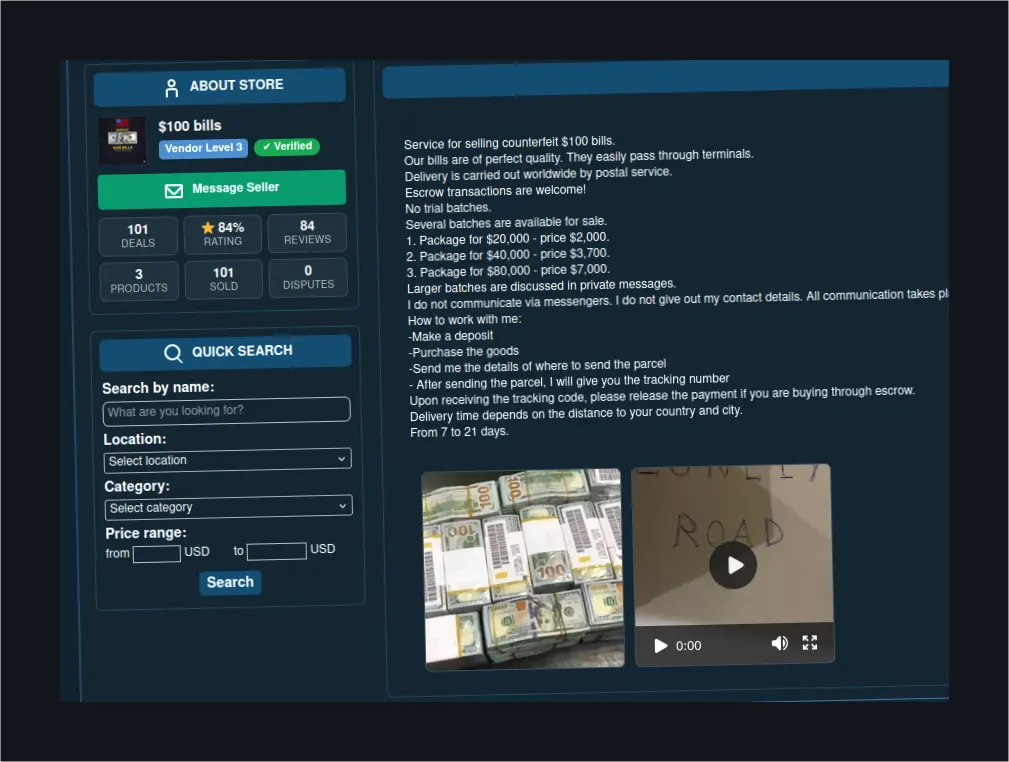Click the 0 Disputes stat box
Image resolution: width=1009 pixels, height=762 pixels.
tap(308, 277)
